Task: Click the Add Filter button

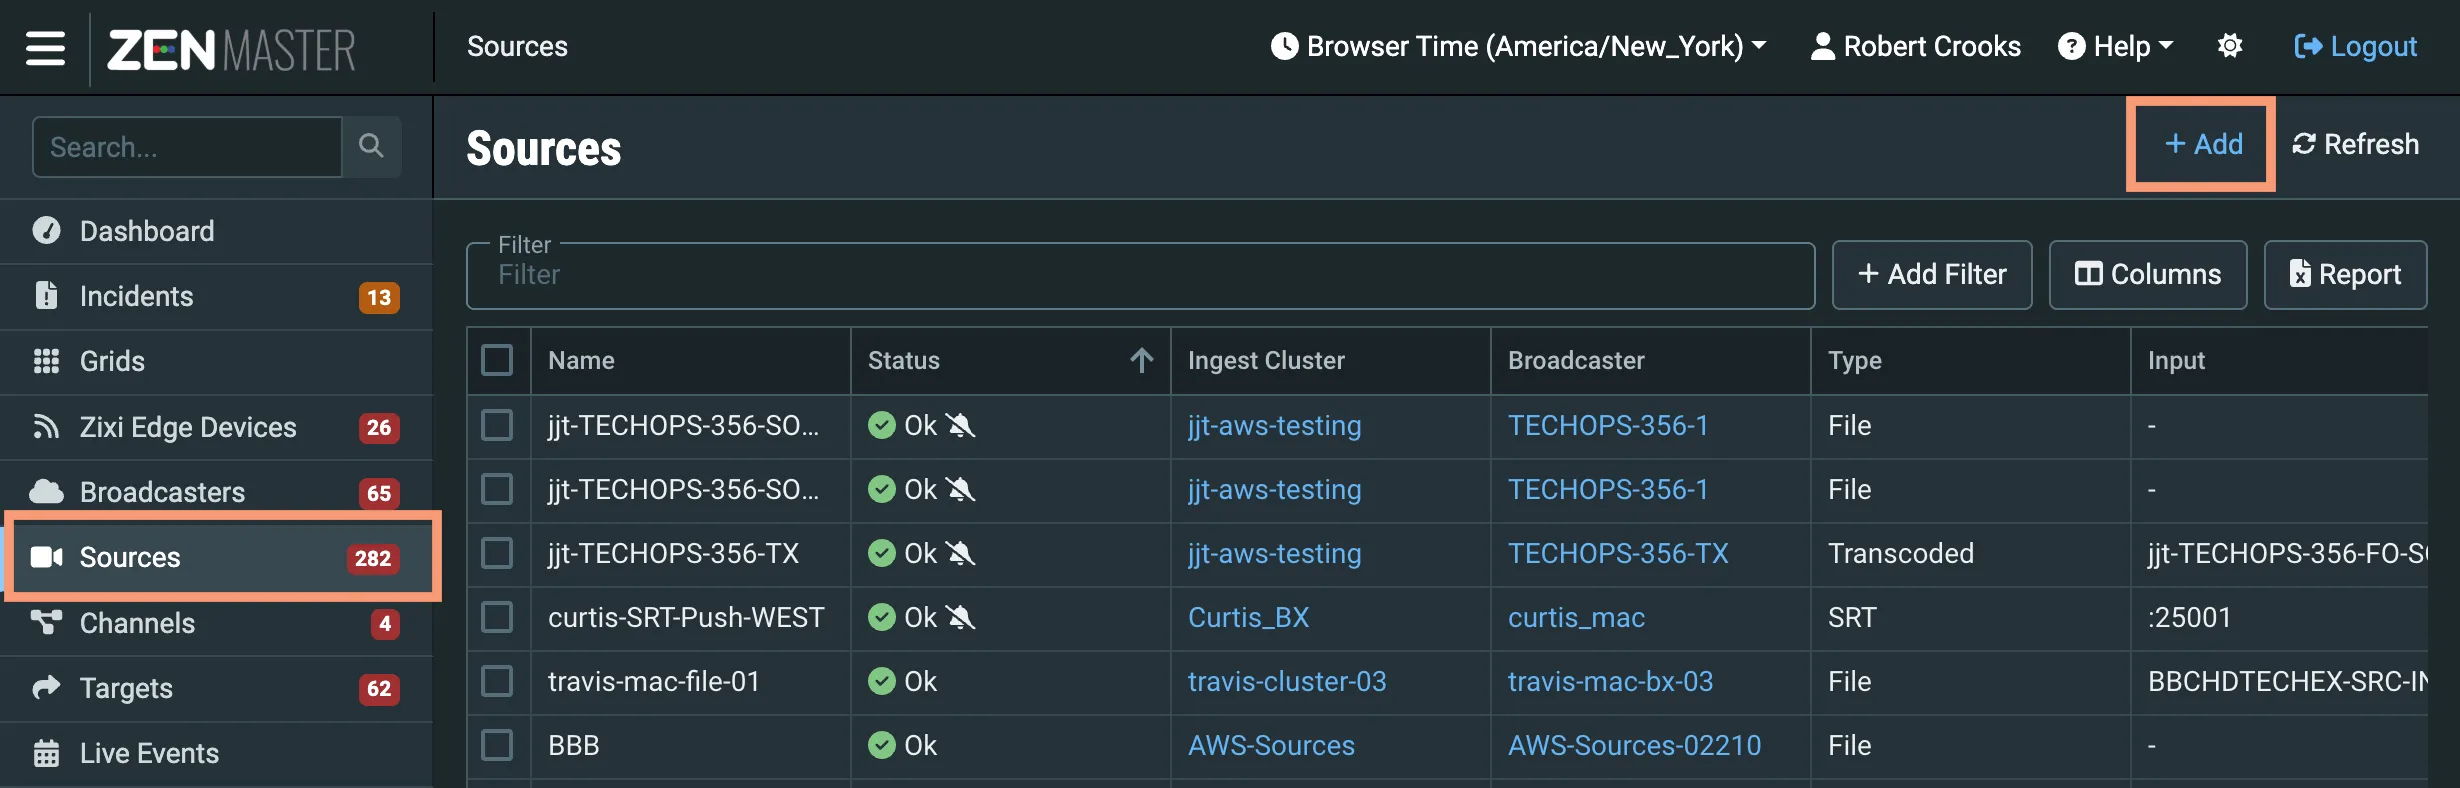Action: click(1931, 274)
